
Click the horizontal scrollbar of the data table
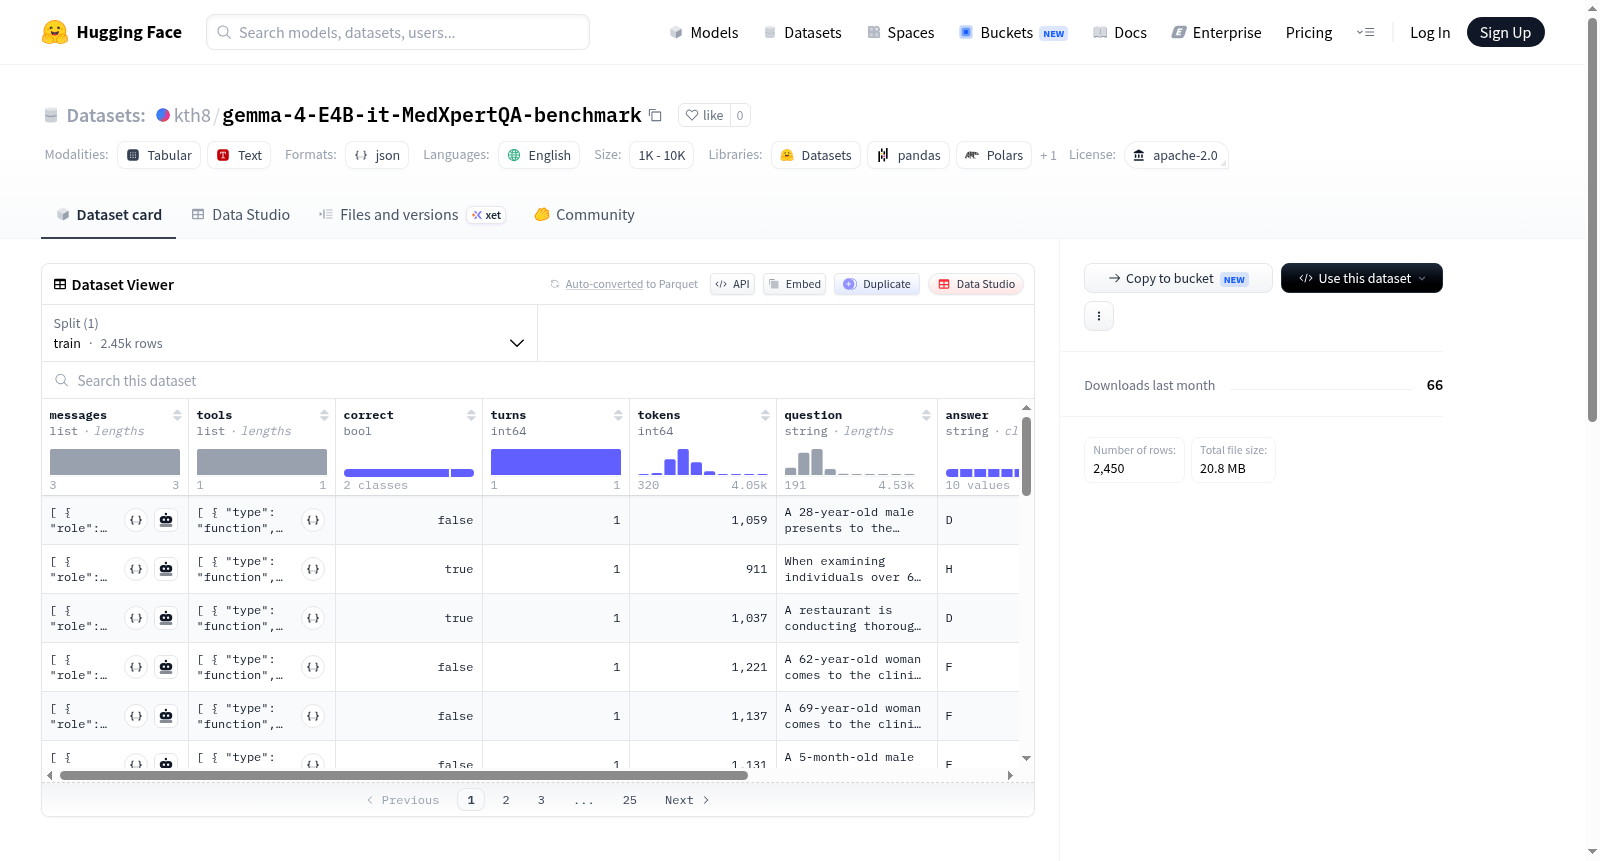404,775
